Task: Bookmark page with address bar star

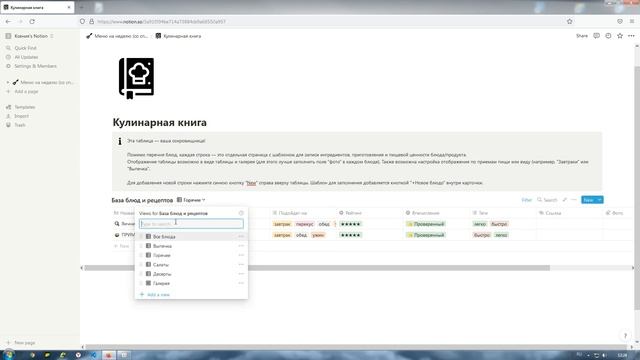Action: coord(569,21)
